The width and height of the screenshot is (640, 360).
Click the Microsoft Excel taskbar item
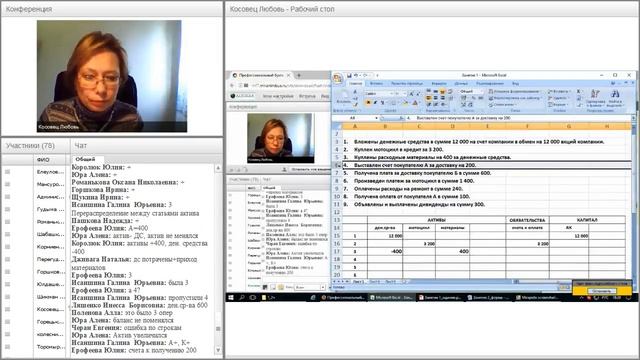(391, 298)
